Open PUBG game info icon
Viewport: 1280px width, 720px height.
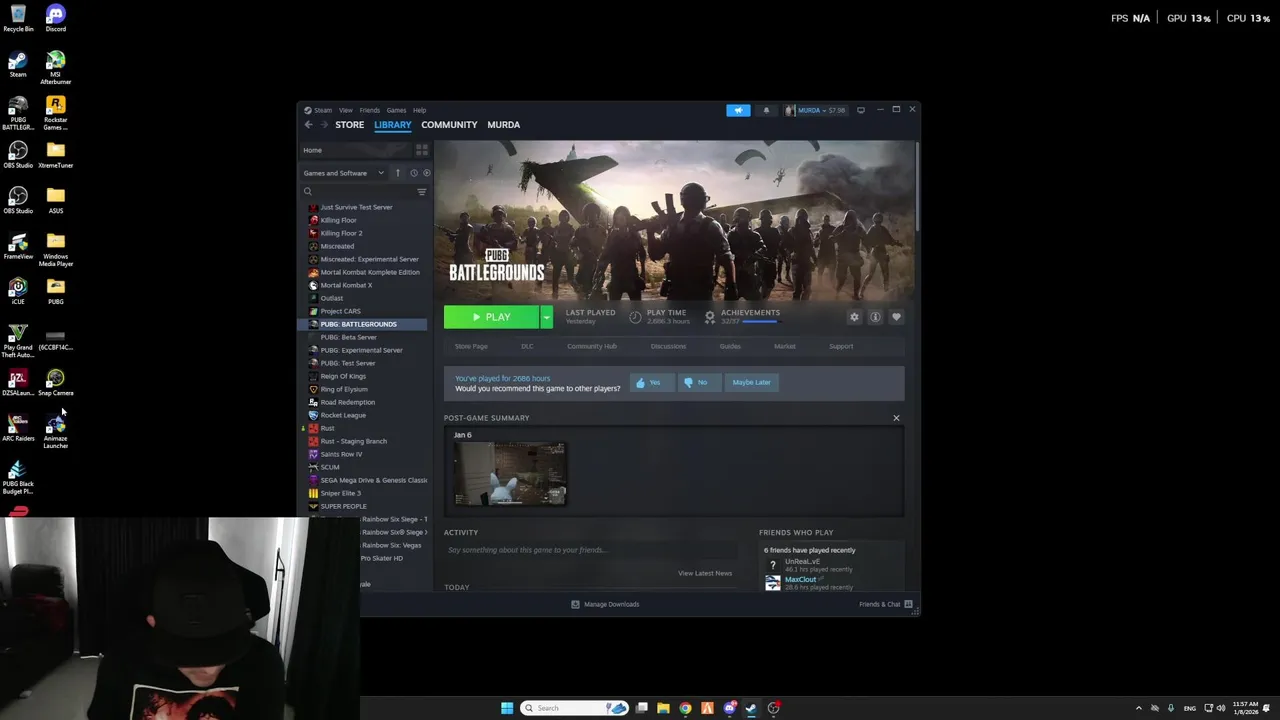click(x=875, y=317)
